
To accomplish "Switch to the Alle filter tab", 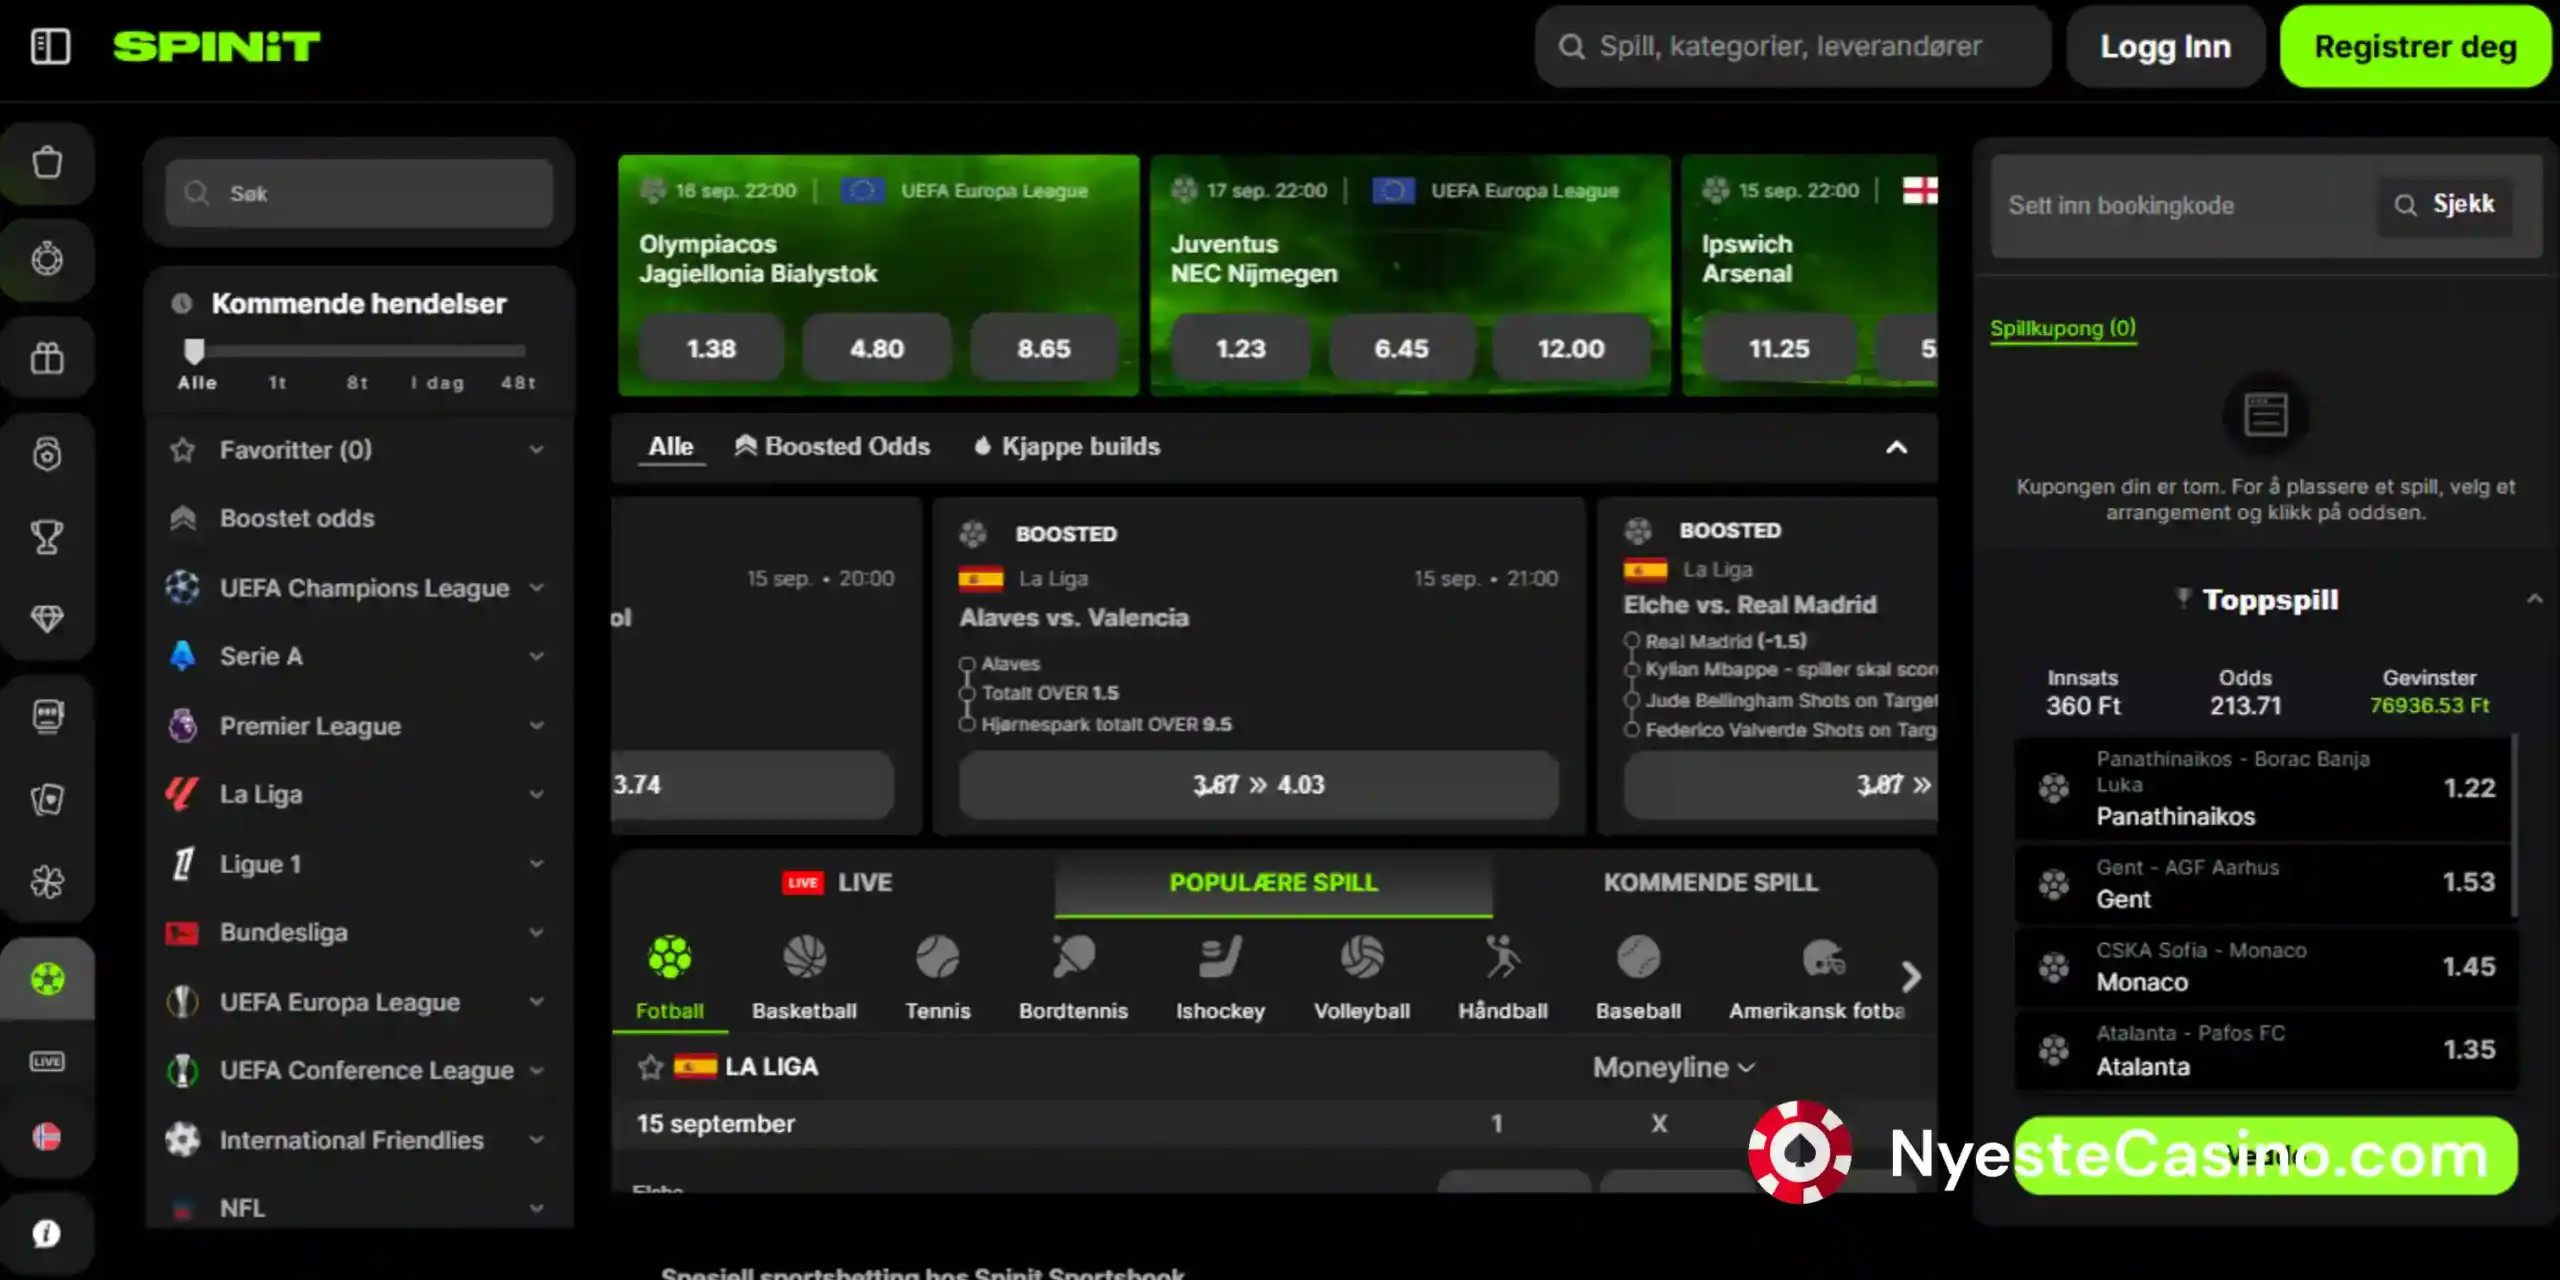I will [x=671, y=446].
